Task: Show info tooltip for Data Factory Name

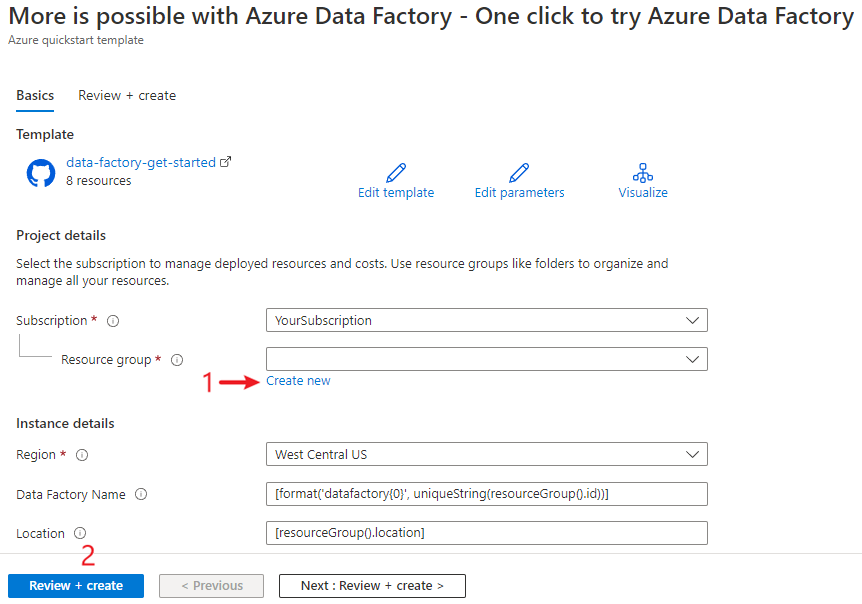Action: [x=141, y=494]
